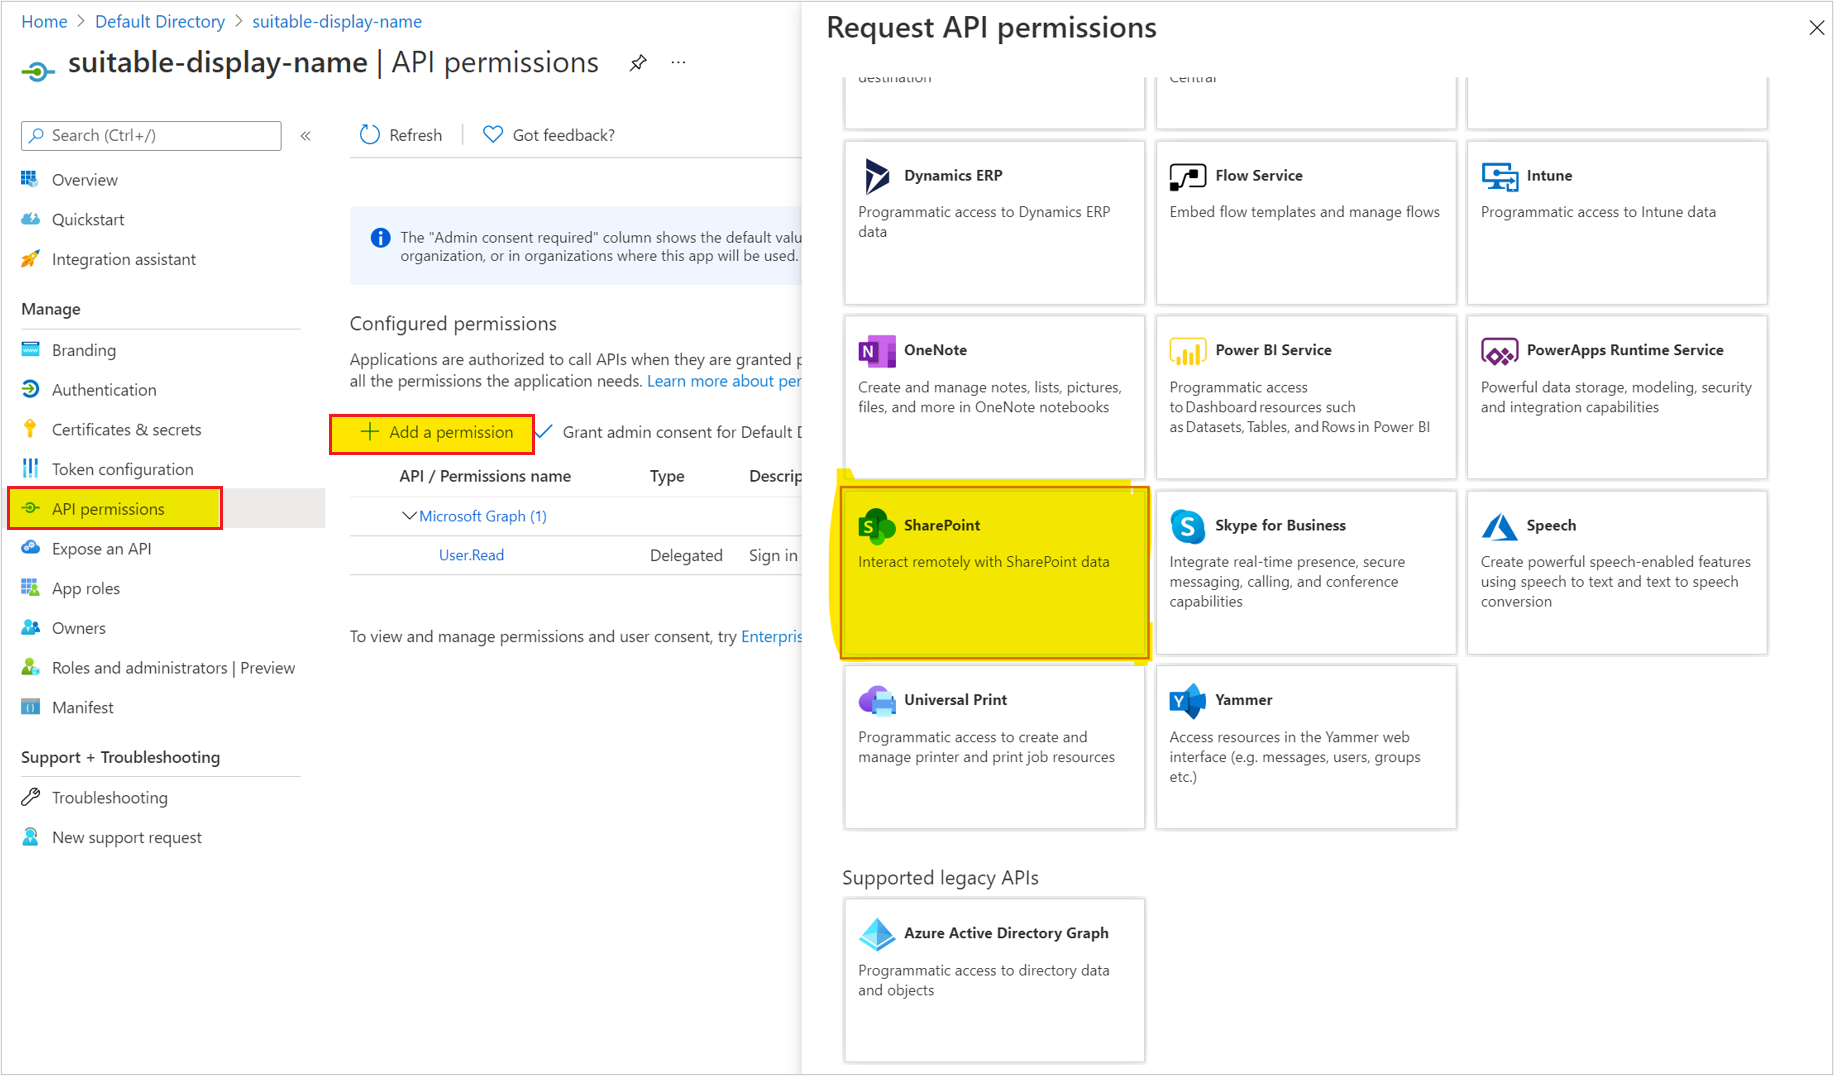Click the SharePoint icon
This screenshot has height=1076, width=1834.
pos(877,526)
